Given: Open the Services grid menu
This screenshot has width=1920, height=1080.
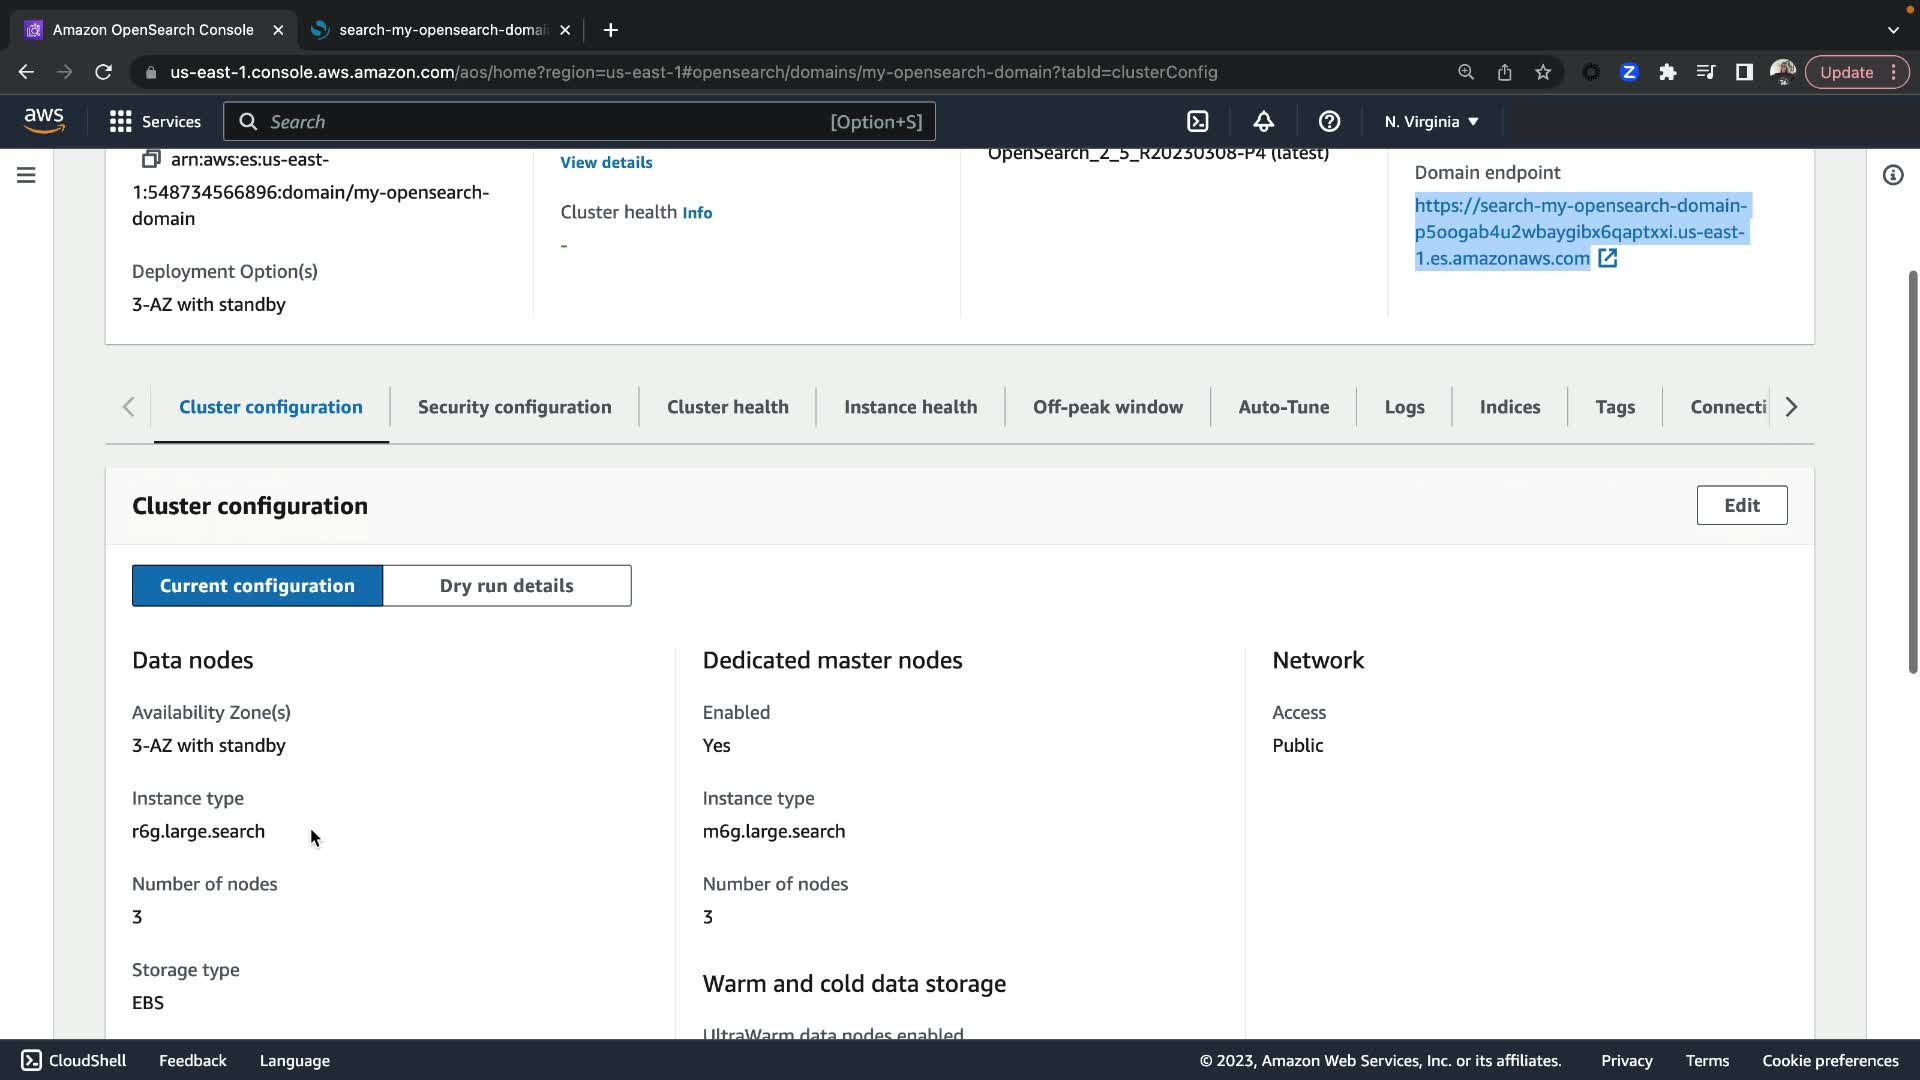Looking at the screenshot, I should point(155,121).
